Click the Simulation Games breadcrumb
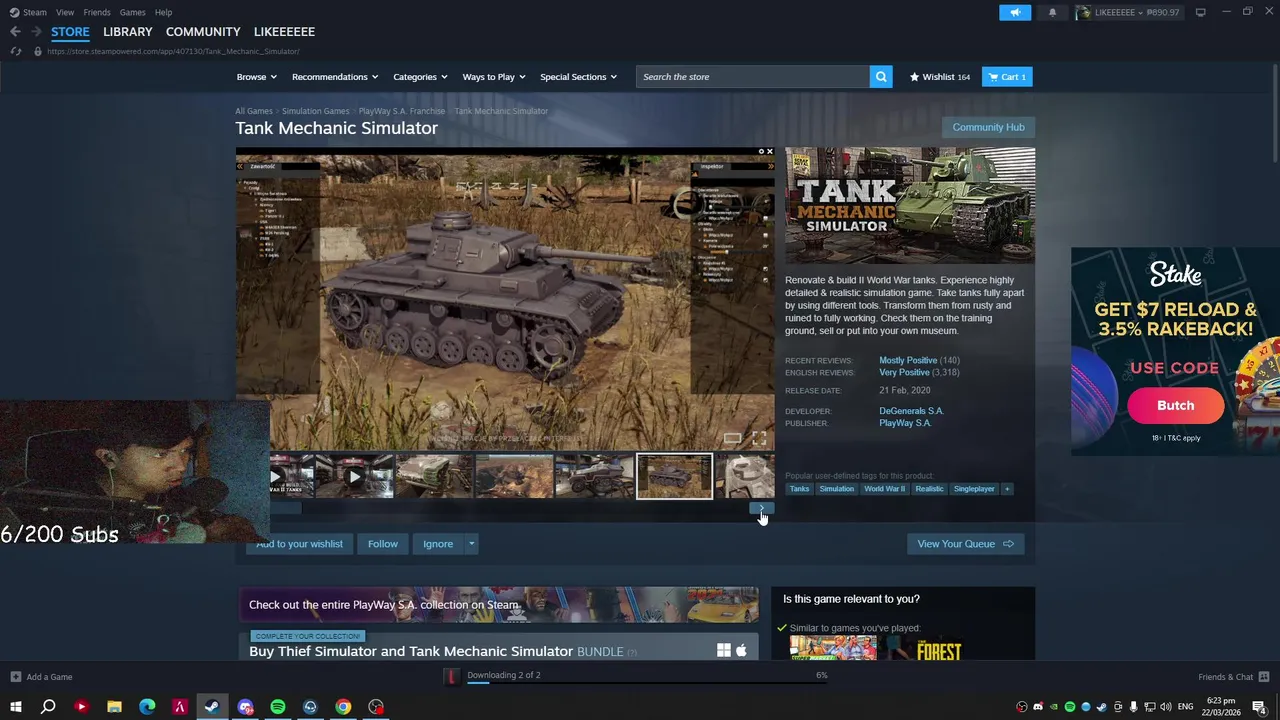 [315, 111]
